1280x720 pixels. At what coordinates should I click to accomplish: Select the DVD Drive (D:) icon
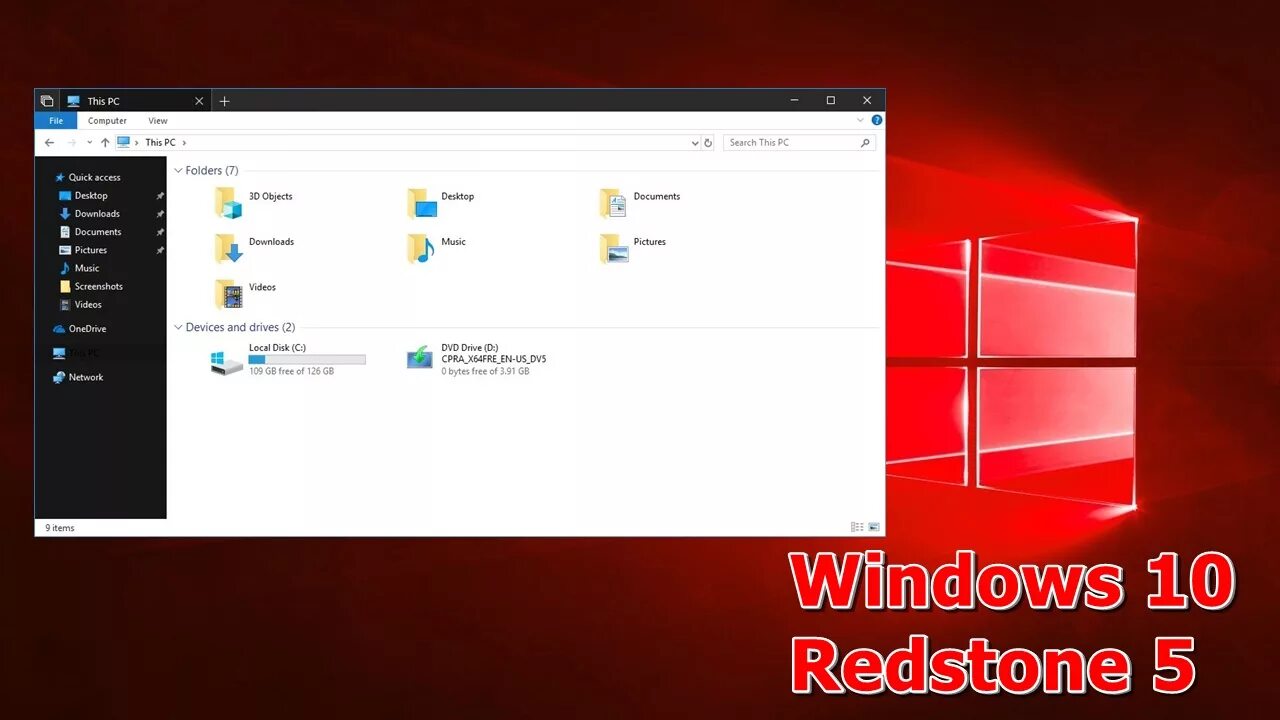coord(420,357)
